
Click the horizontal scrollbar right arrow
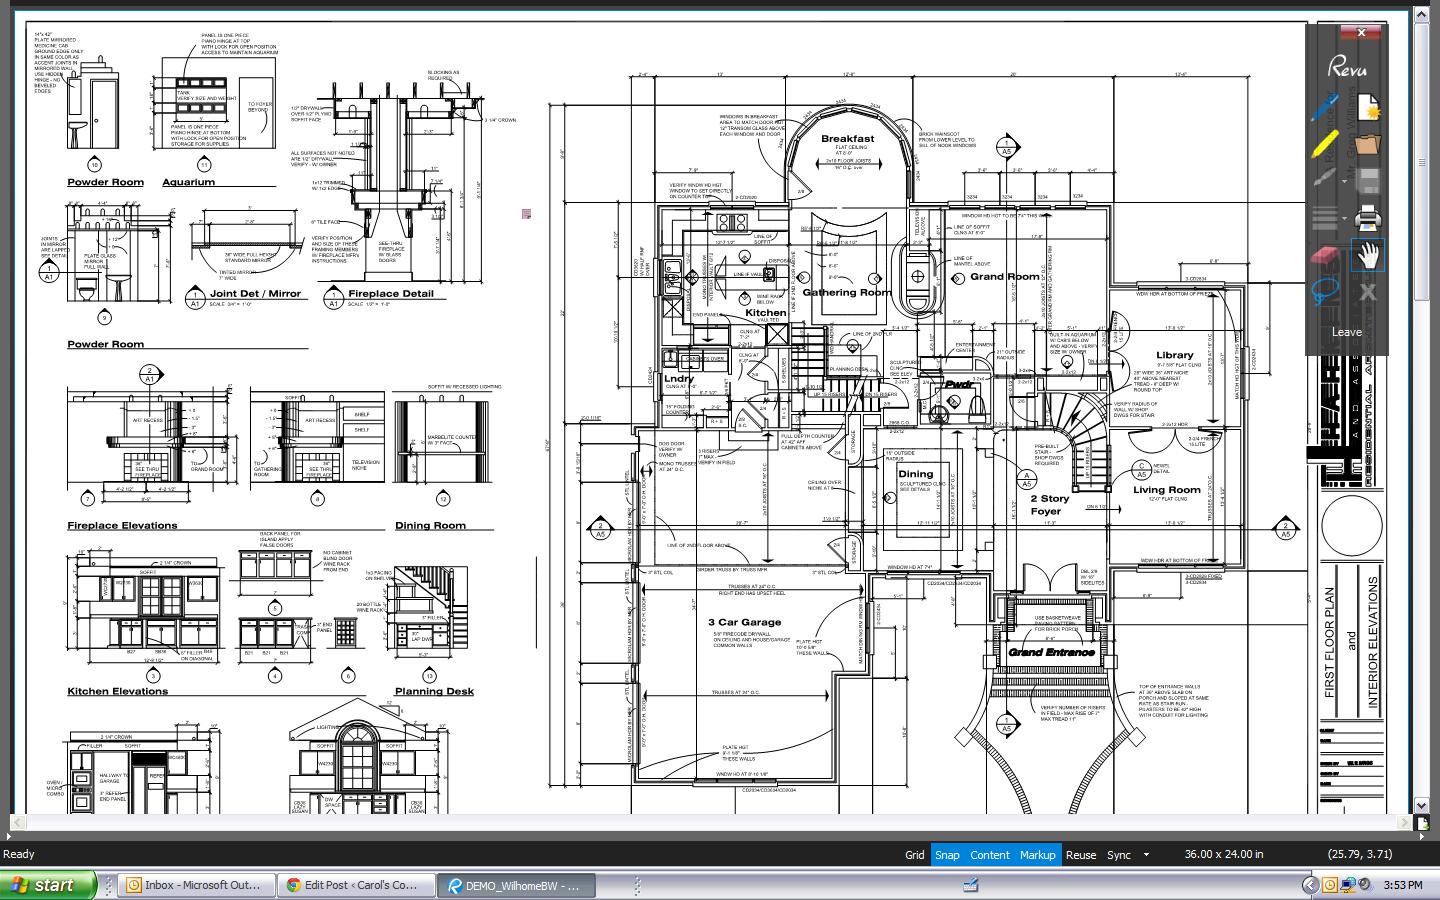(1405, 822)
